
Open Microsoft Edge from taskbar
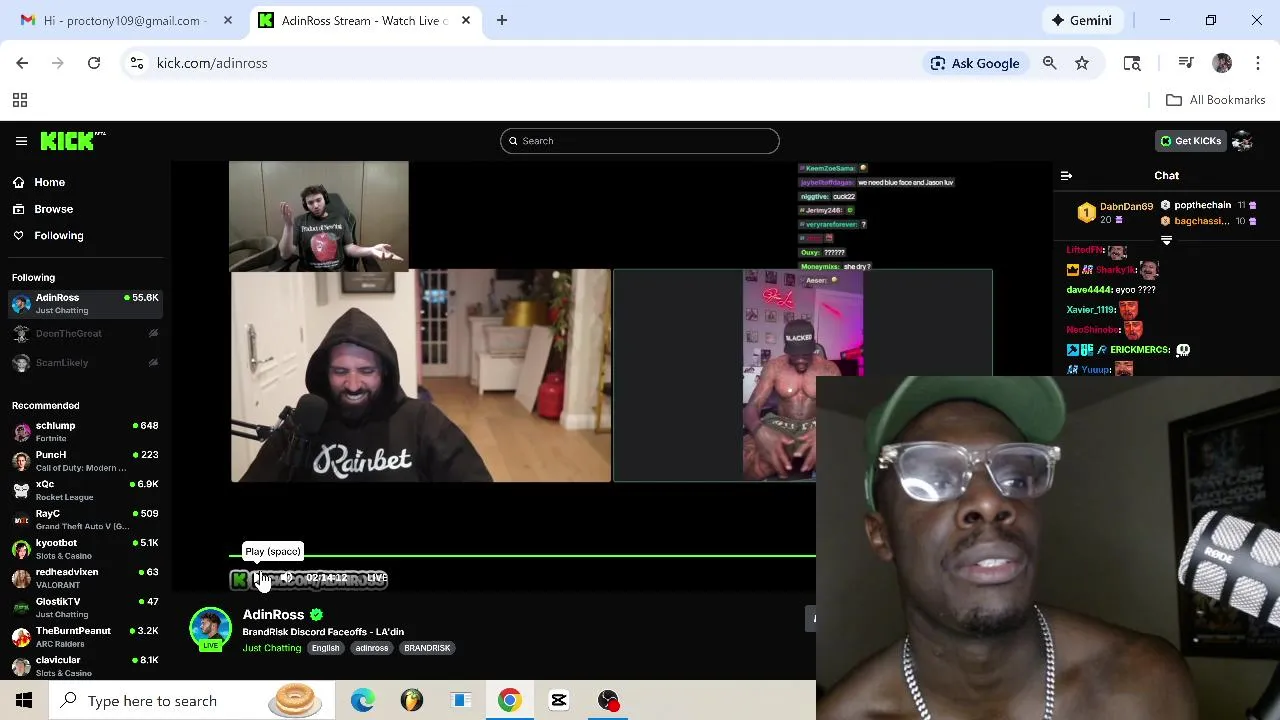pyautogui.click(x=362, y=700)
